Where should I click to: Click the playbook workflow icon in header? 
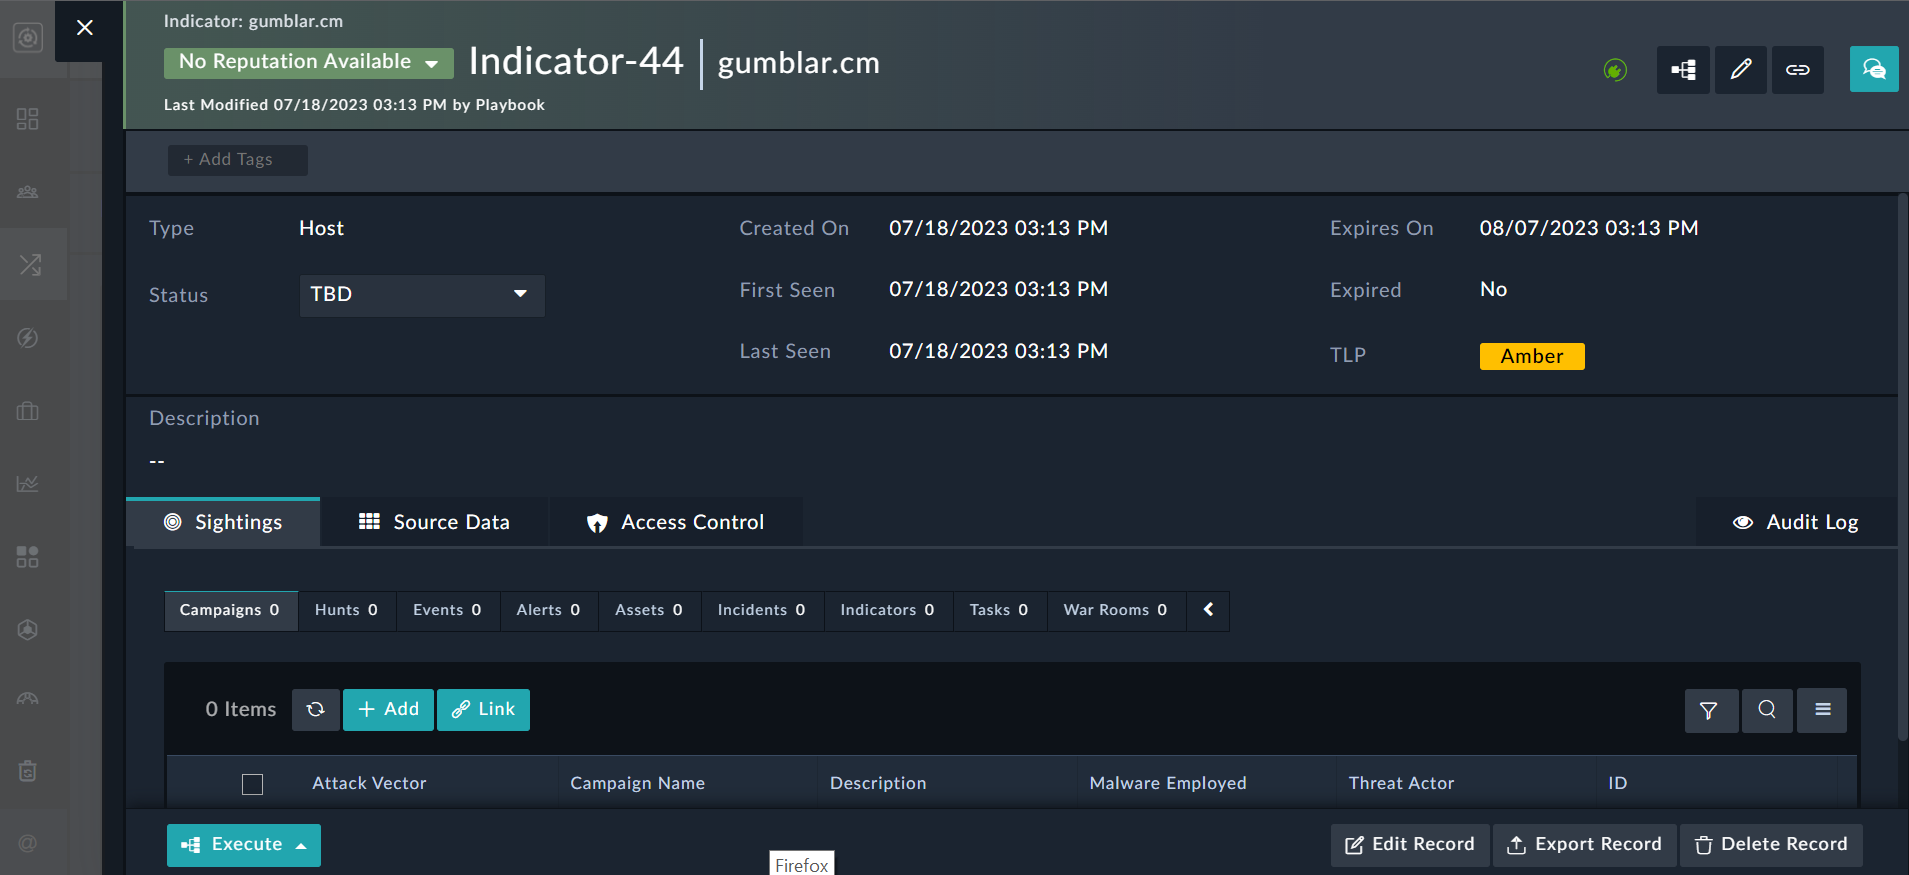tap(1683, 70)
